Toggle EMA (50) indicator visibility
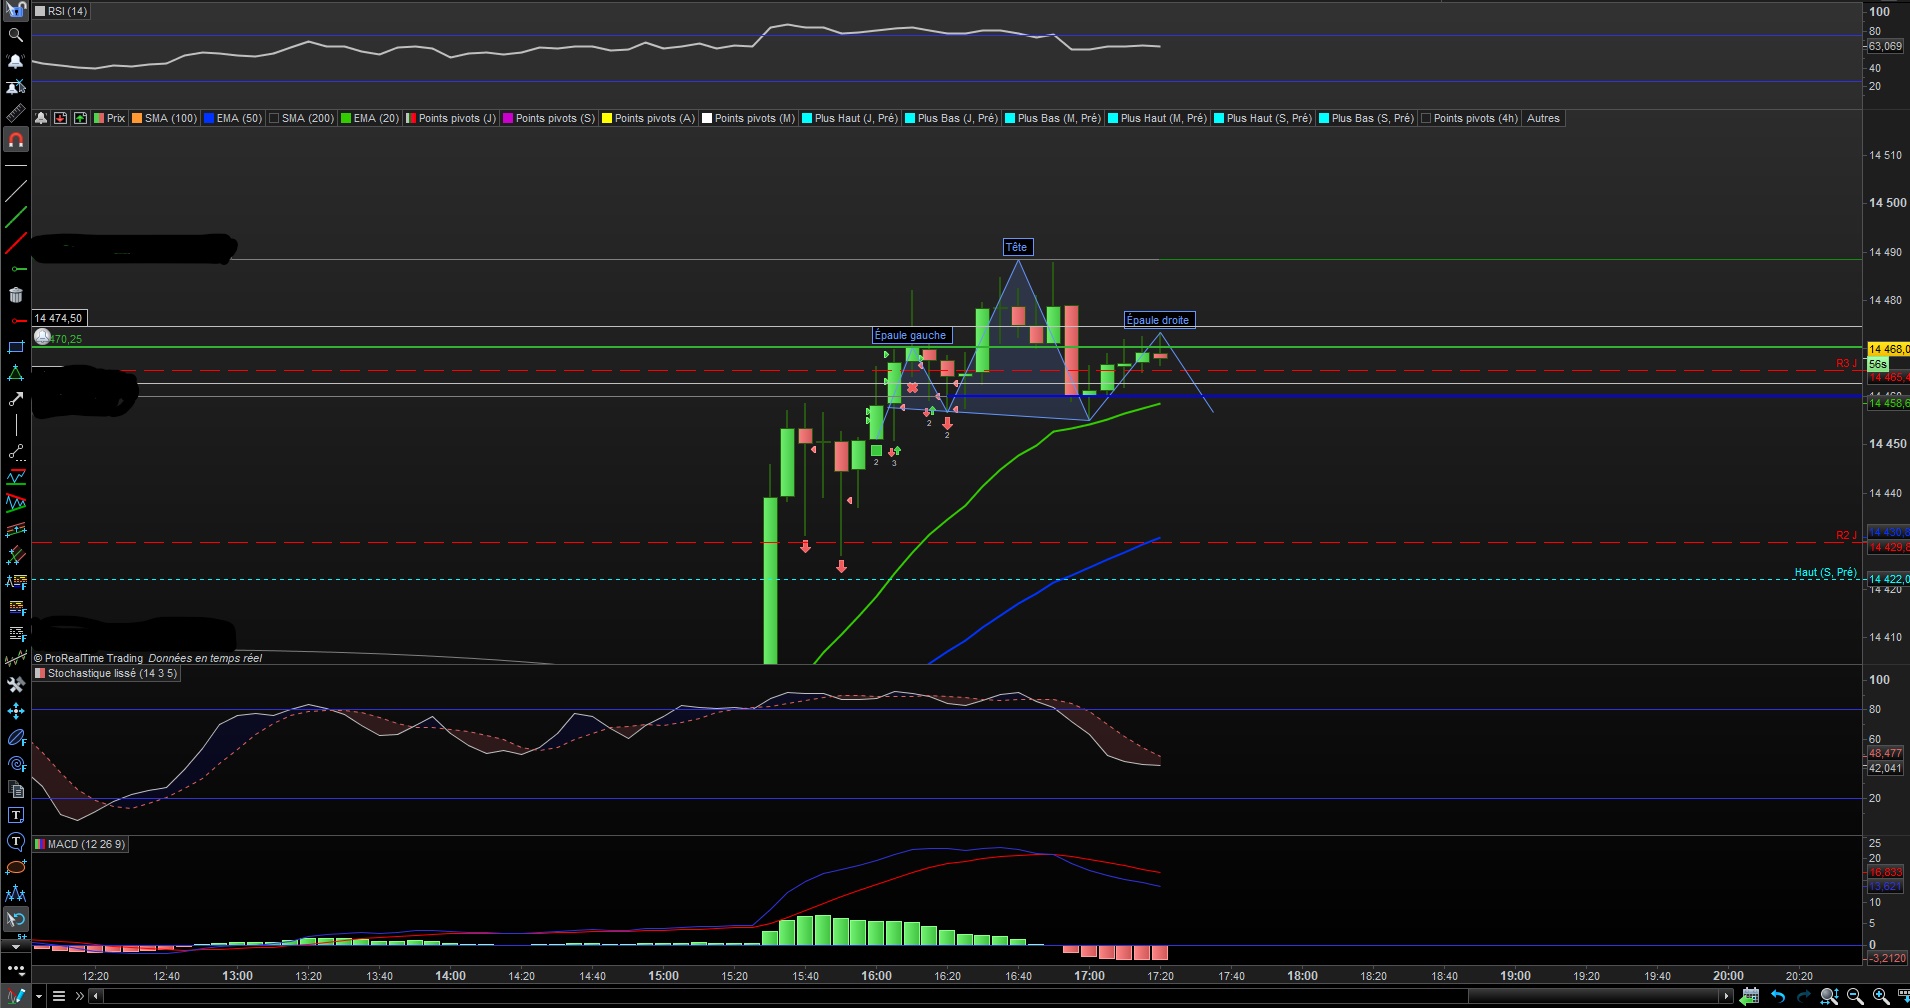This screenshot has height=1008, width=1910. (209, 118)
